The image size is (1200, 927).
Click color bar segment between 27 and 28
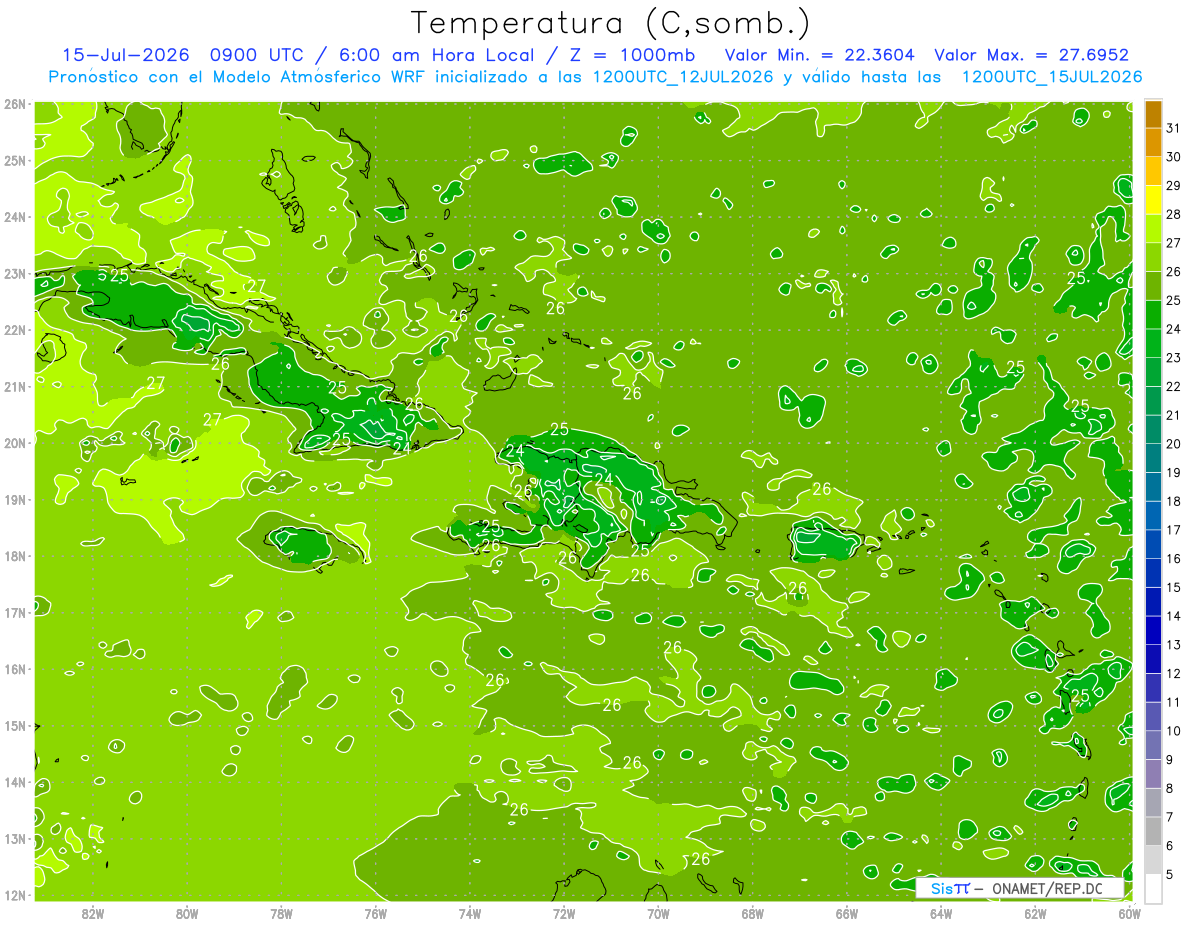click(1153, 229)
